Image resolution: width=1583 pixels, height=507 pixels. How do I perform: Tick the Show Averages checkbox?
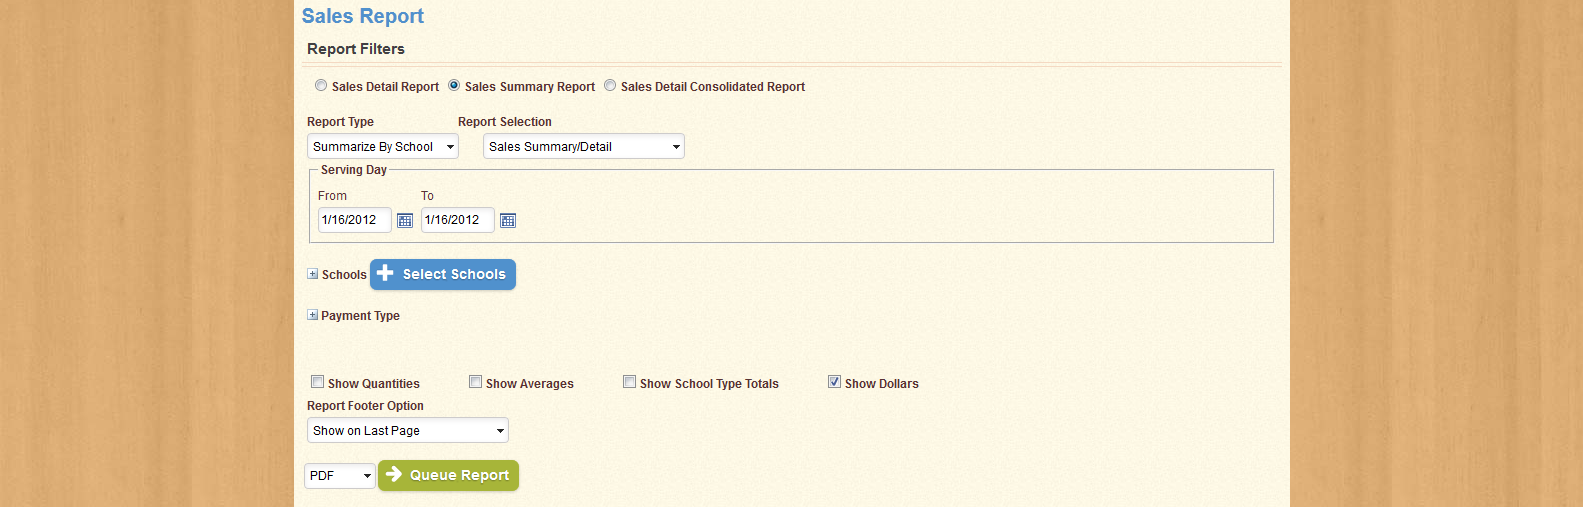pos(476,382)
